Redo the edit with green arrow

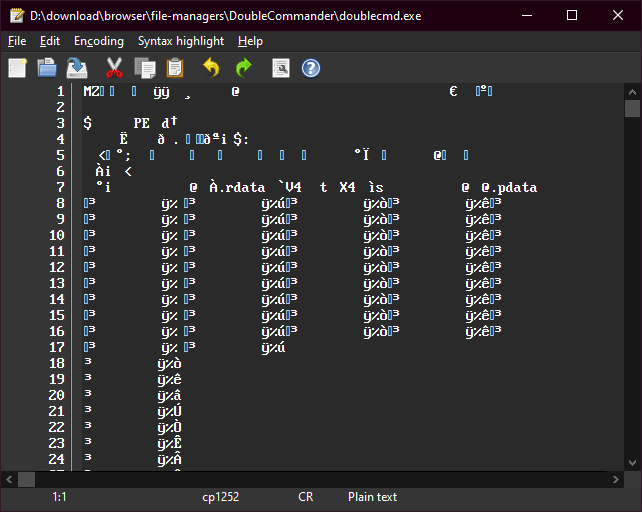coord(244,68)
